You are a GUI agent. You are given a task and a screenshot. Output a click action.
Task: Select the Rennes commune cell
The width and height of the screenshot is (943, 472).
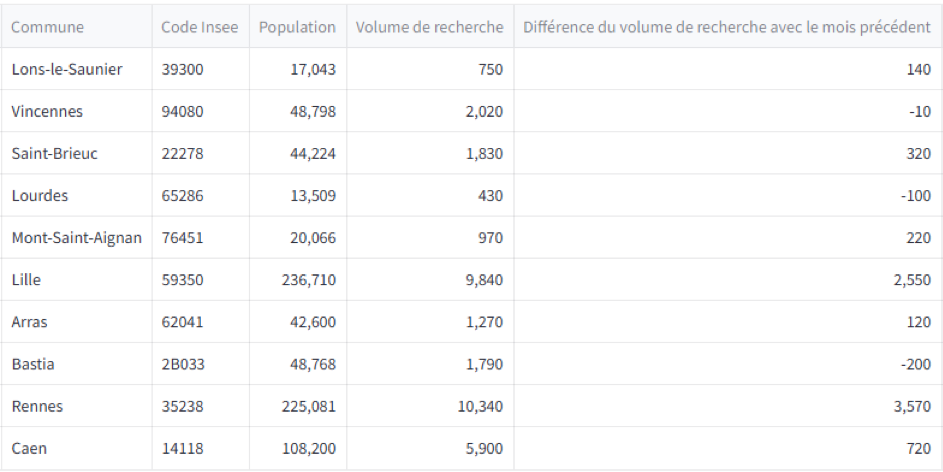coord(37,406)
